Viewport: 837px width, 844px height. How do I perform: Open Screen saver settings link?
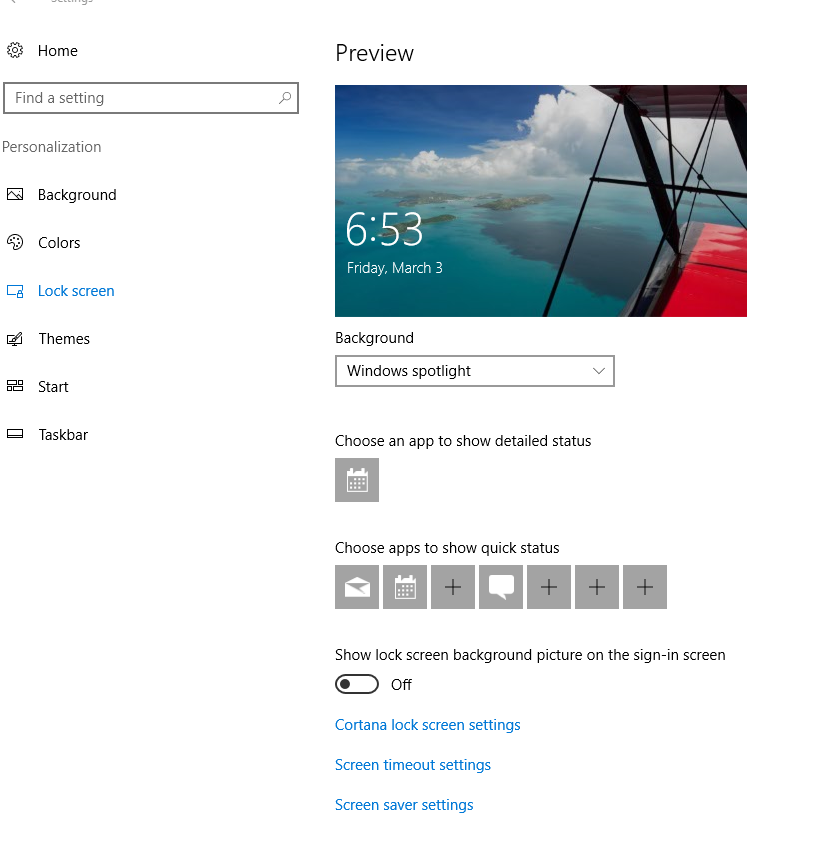point(404,805)
